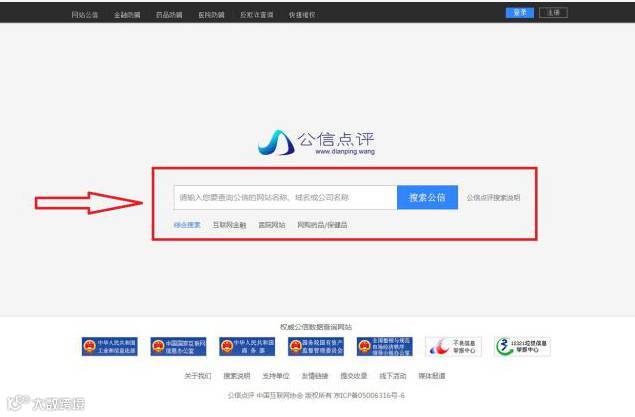Select the 综合搜索 search tab

click(187, 225)
